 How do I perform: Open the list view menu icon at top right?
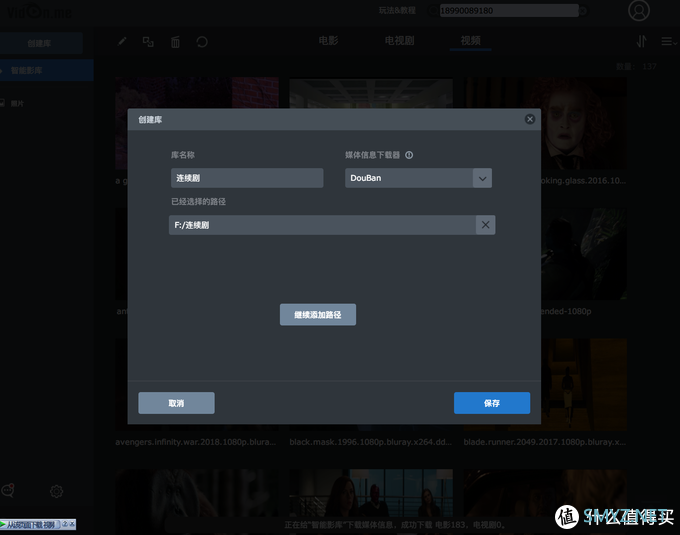click(668, 42)
